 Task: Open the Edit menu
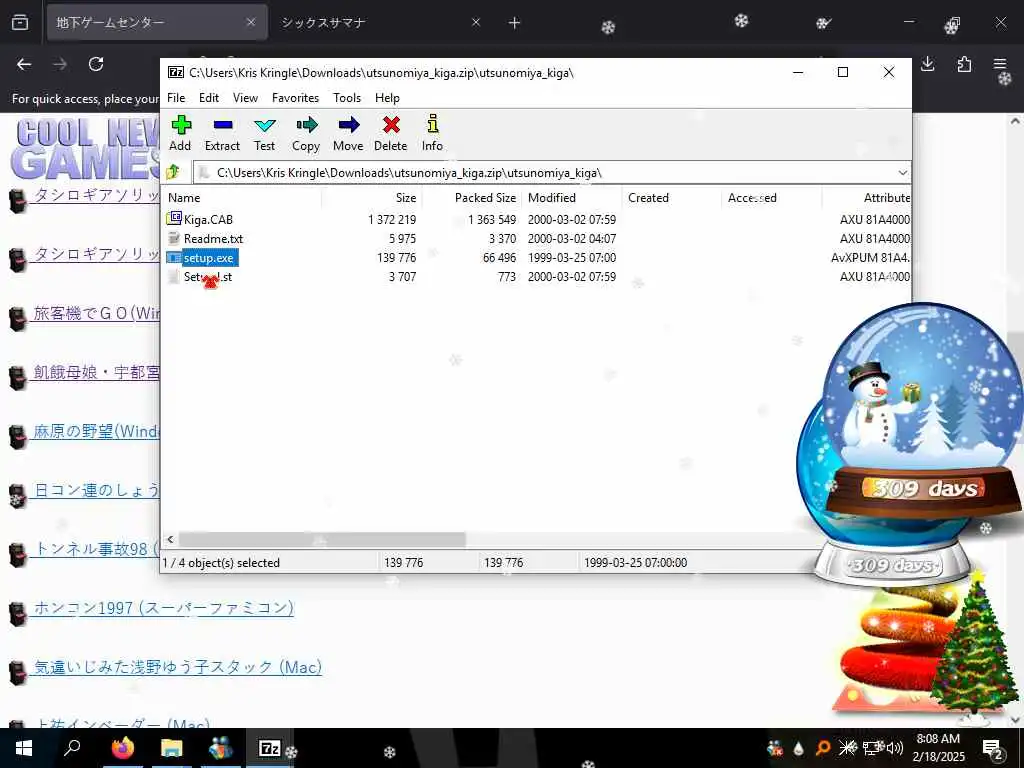[209, 98]
